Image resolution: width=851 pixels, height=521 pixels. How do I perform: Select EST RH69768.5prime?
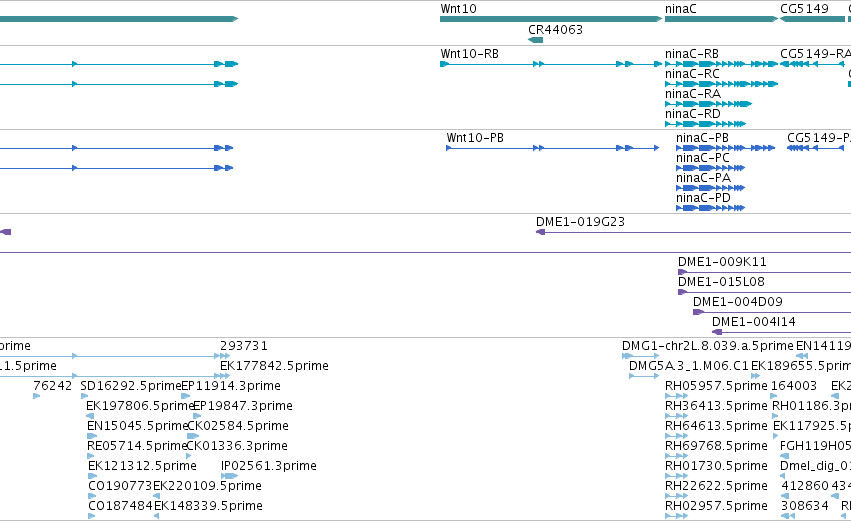coord(716,447)
